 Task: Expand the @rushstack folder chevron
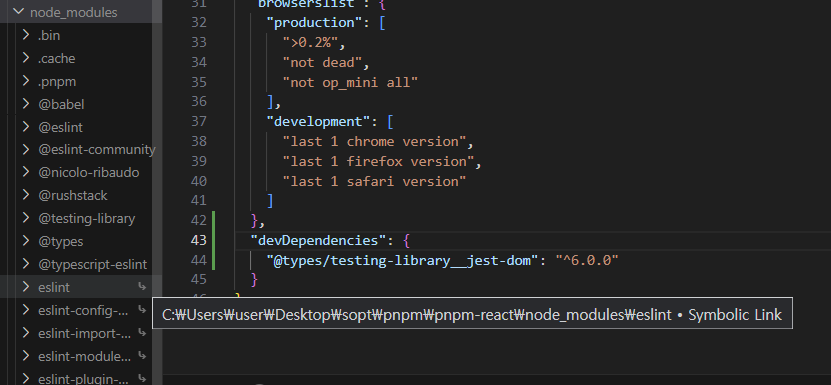(x=26, y=195)
